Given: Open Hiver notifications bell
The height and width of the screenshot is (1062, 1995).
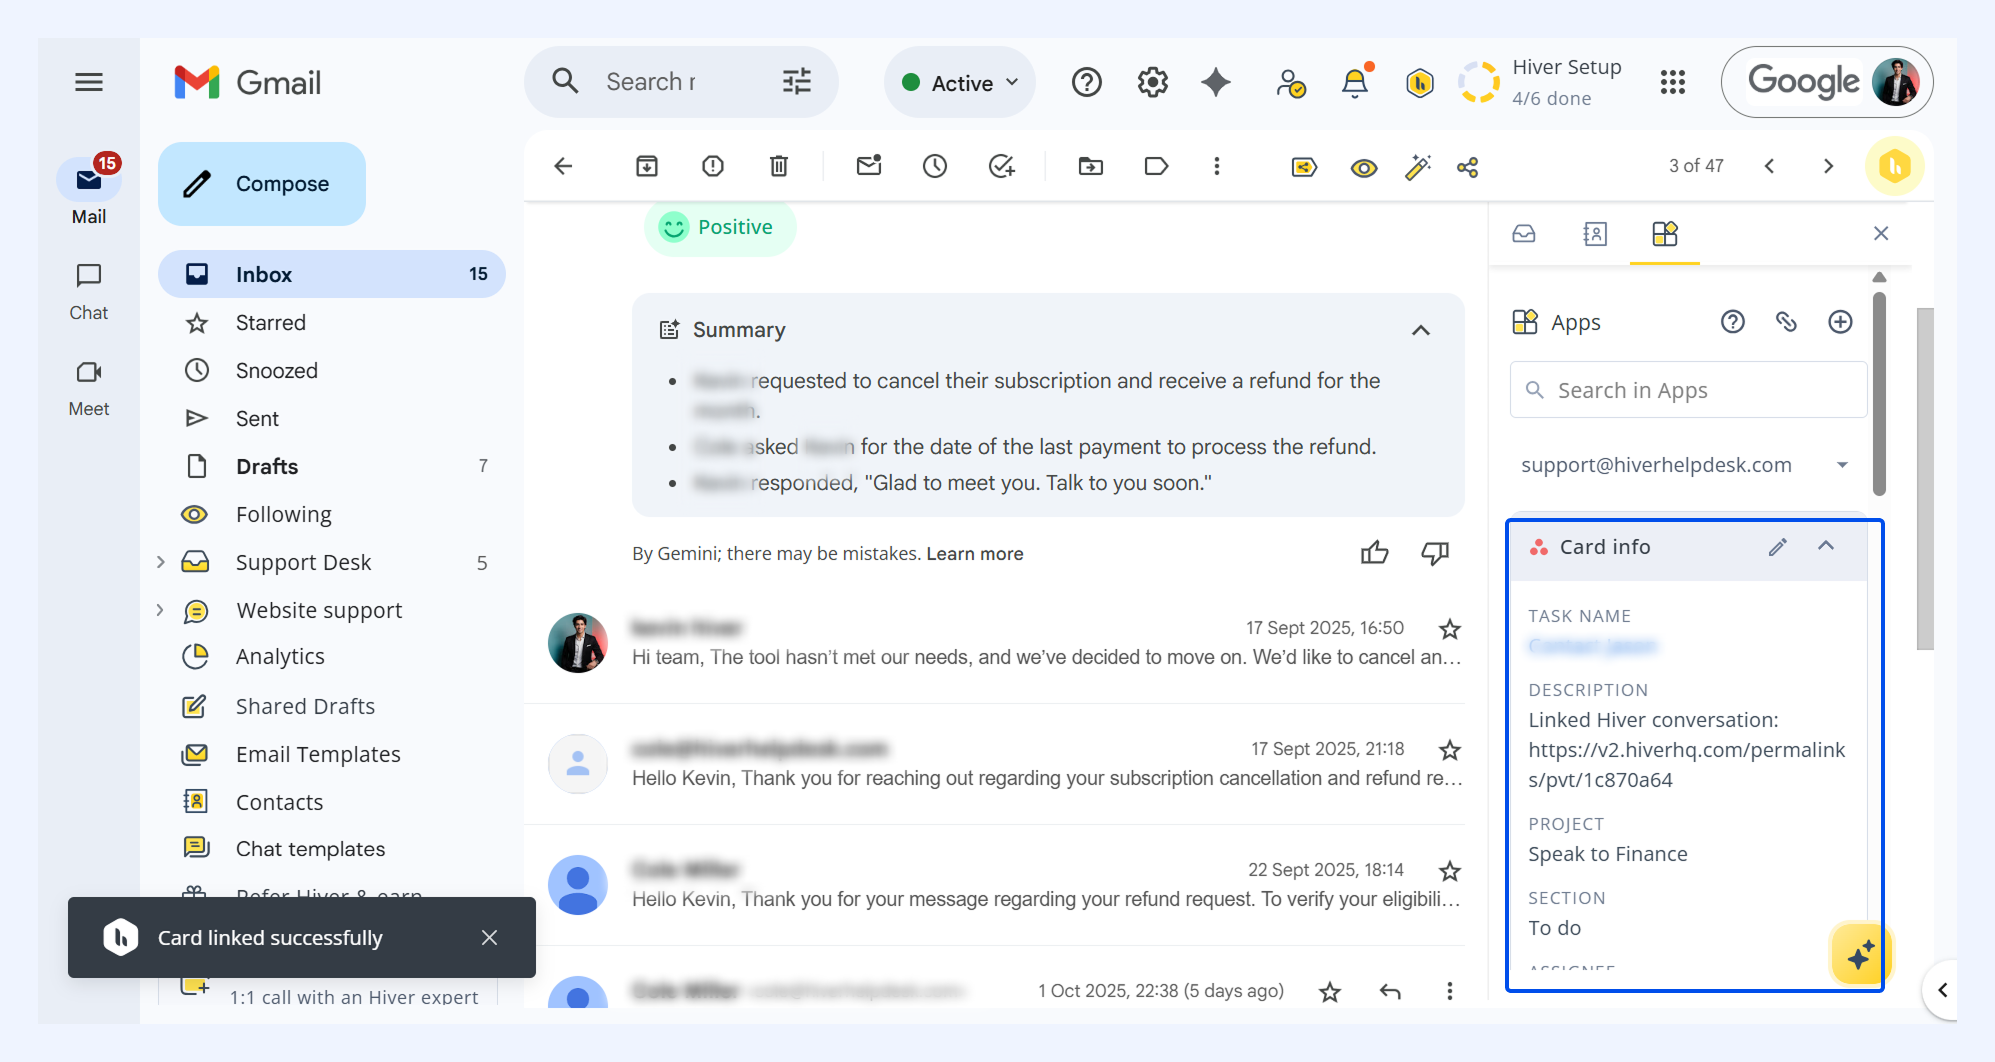Looking at the screenshot, I should coord(1356,82).
